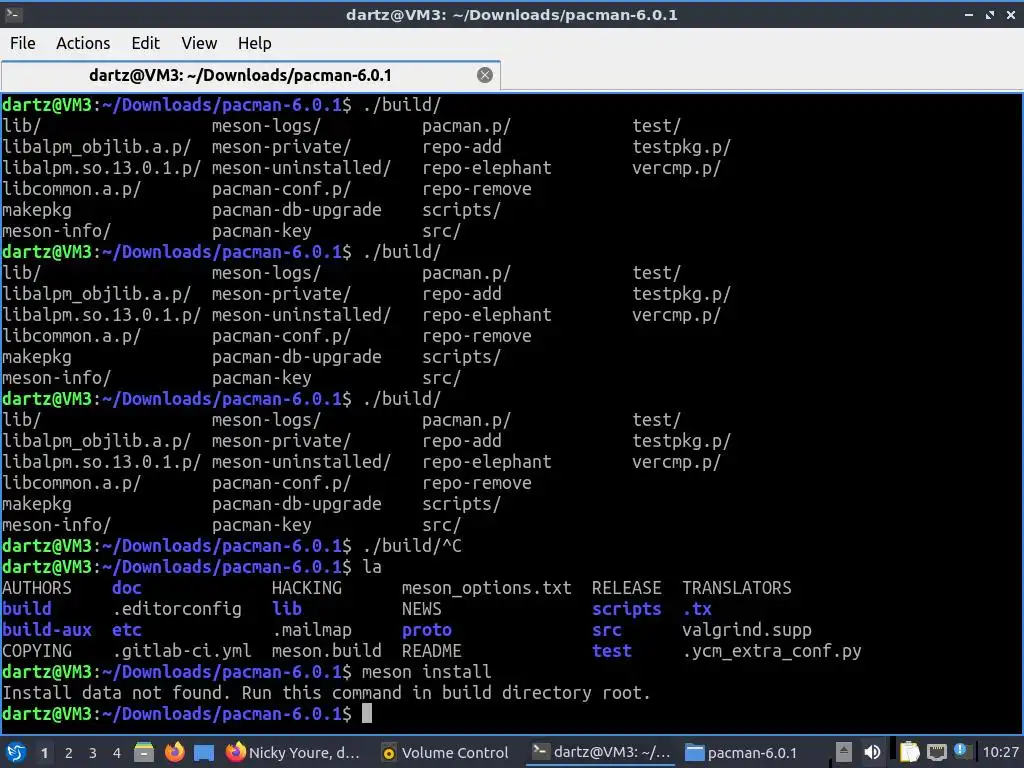Open the LXQt application menu
Image resolution: width=1024 pixels, height=768 pixels.
16,752
